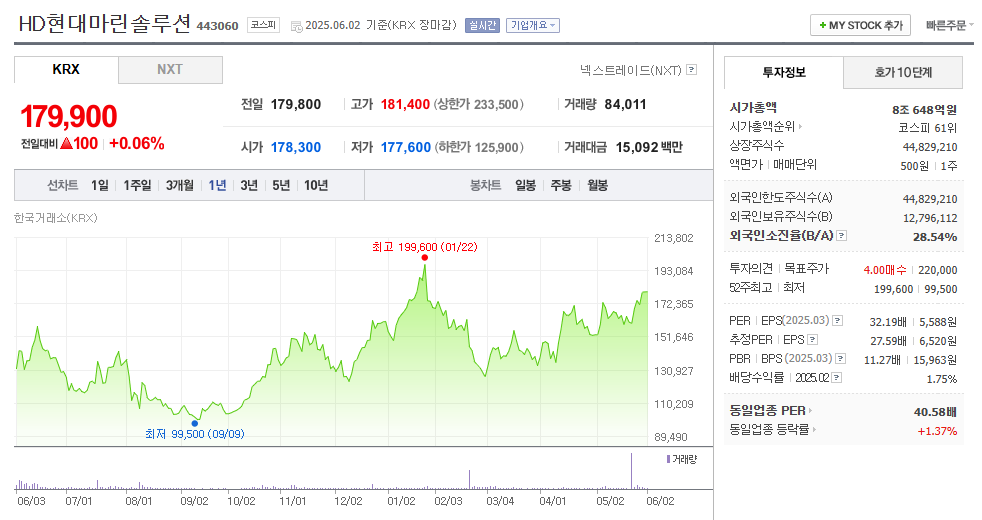
Task: Click the 고가 value 181,400
Action: (405, 105)
